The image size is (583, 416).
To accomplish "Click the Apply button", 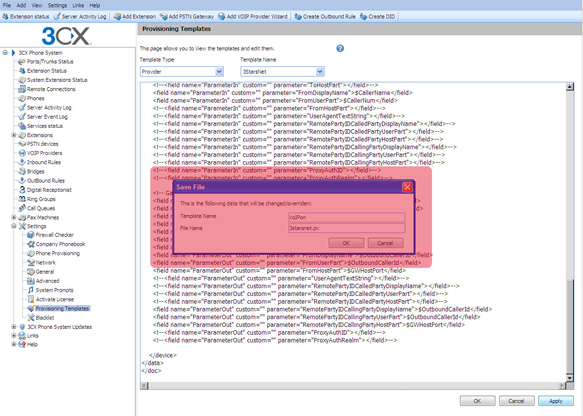I will click(x=556, y=401).
